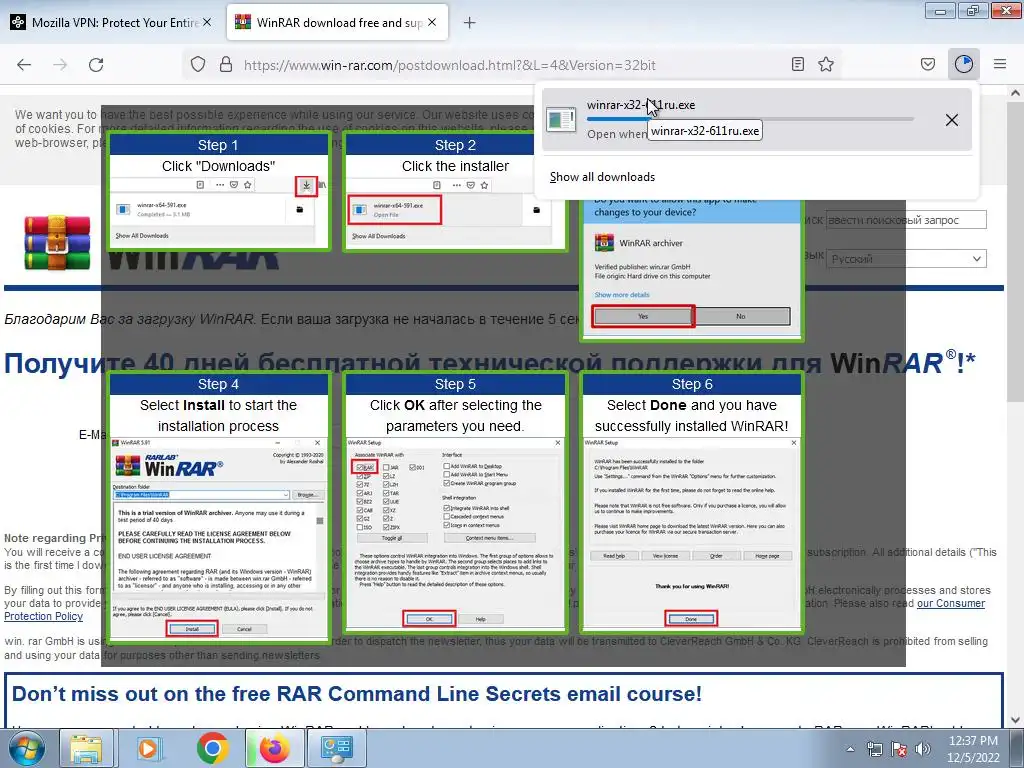Click the Step 6 tutorial image
The height and width of the screenshot is (768, 1024).
tap(692, 502)
